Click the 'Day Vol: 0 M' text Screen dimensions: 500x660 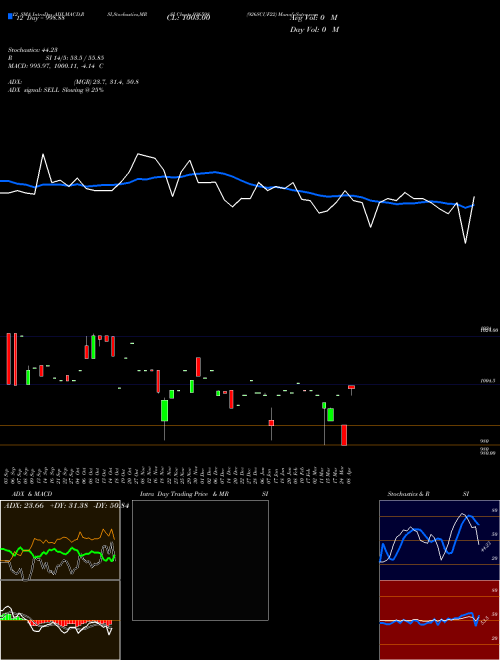(314, 30)
